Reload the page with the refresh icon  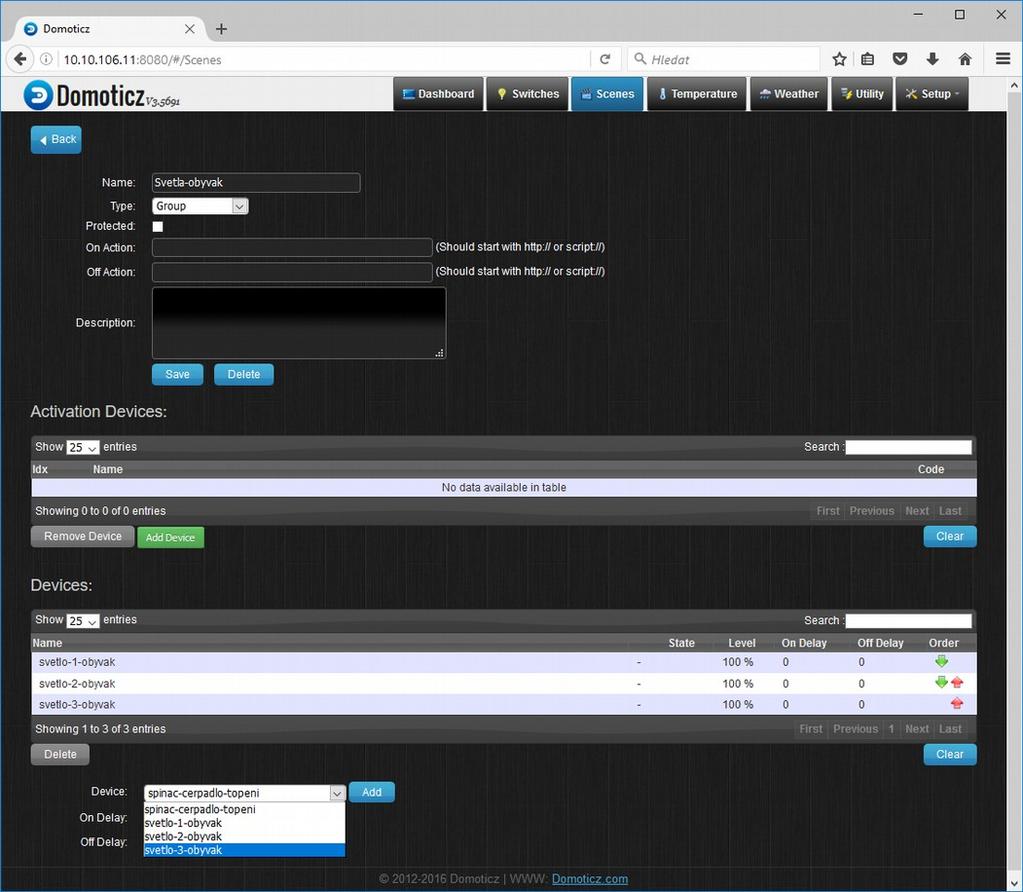(x=605, y=59)
